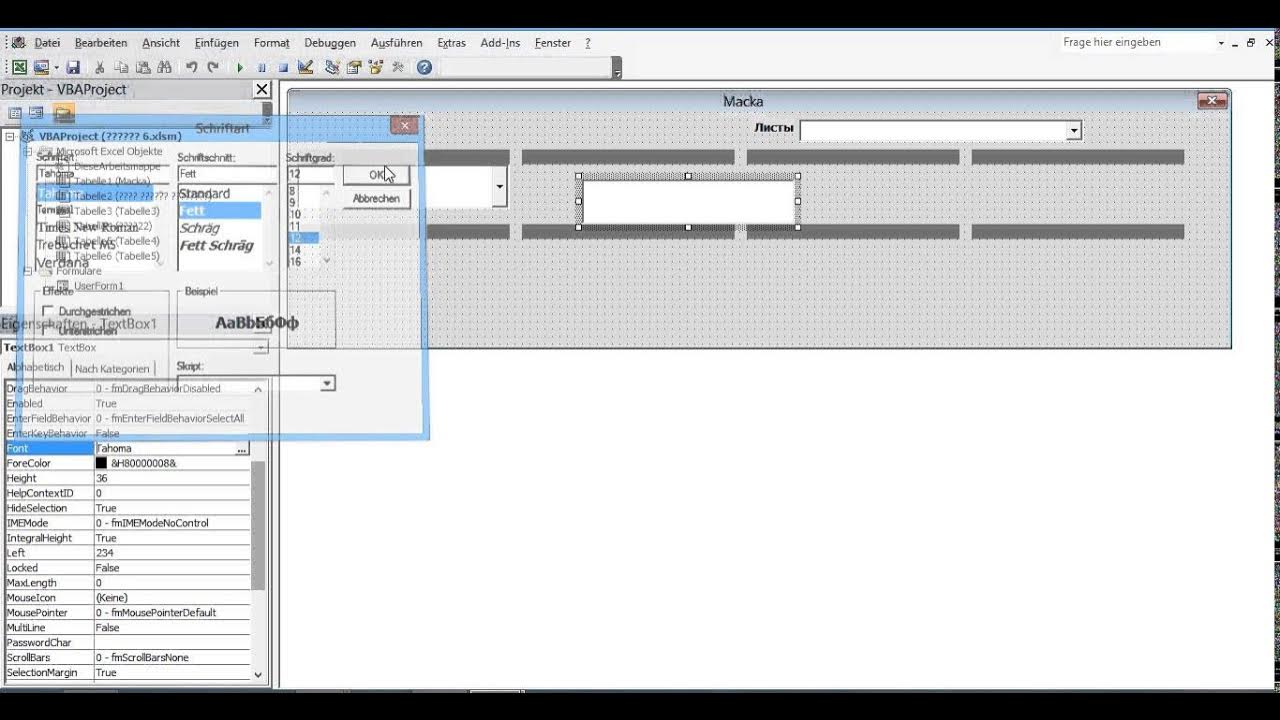The image size is (1280, 720).
Task: Enable the Unterstrichen checkbox
Action: pyautogui.click(x=48, y=331)
